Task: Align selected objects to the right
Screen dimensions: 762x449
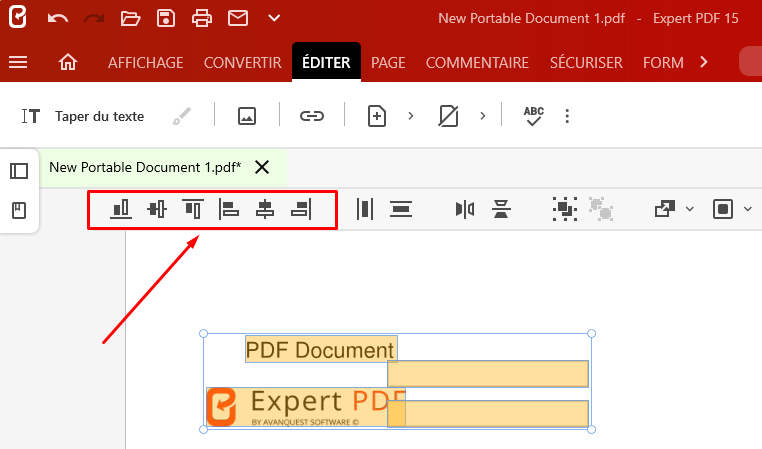Action: tap(301, 209)
